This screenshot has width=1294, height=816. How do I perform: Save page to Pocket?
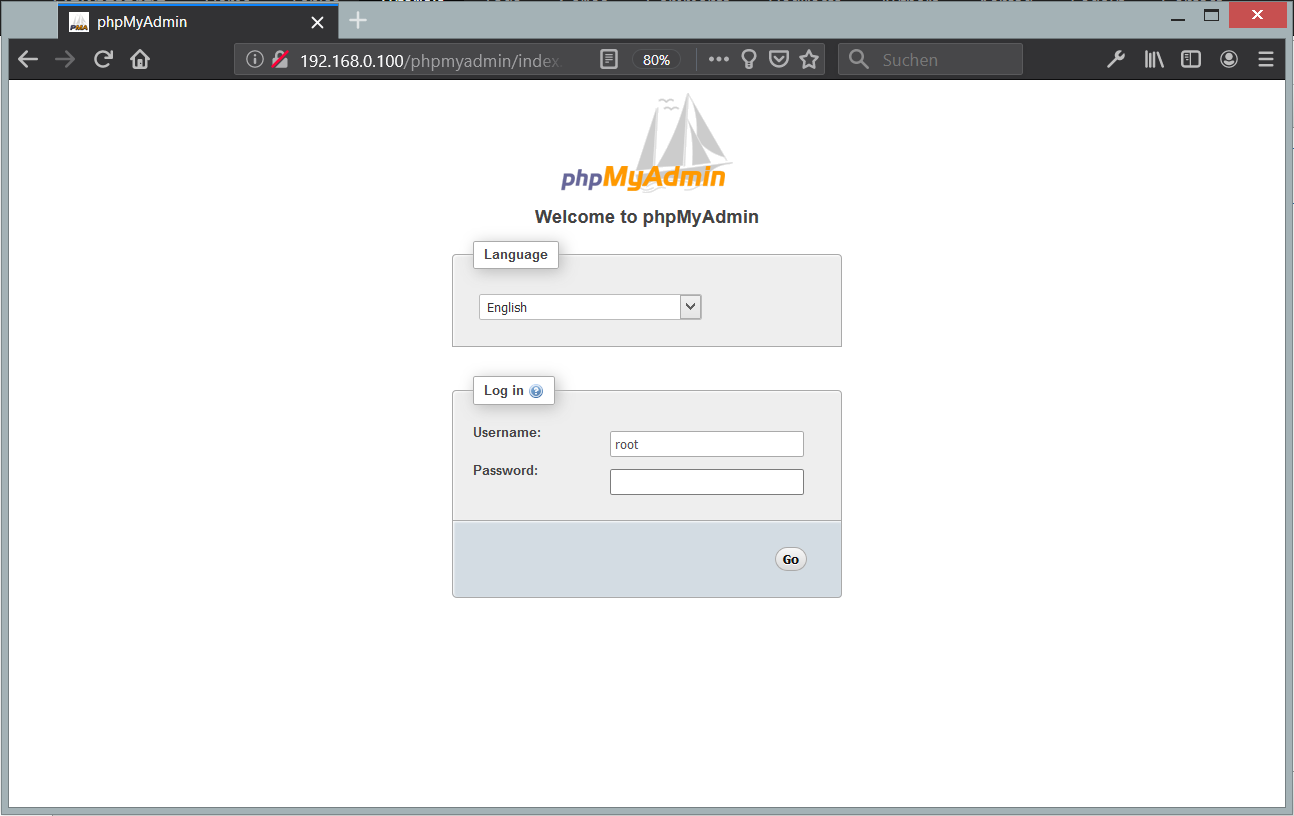pyautogui.click(x=779, y=60)
